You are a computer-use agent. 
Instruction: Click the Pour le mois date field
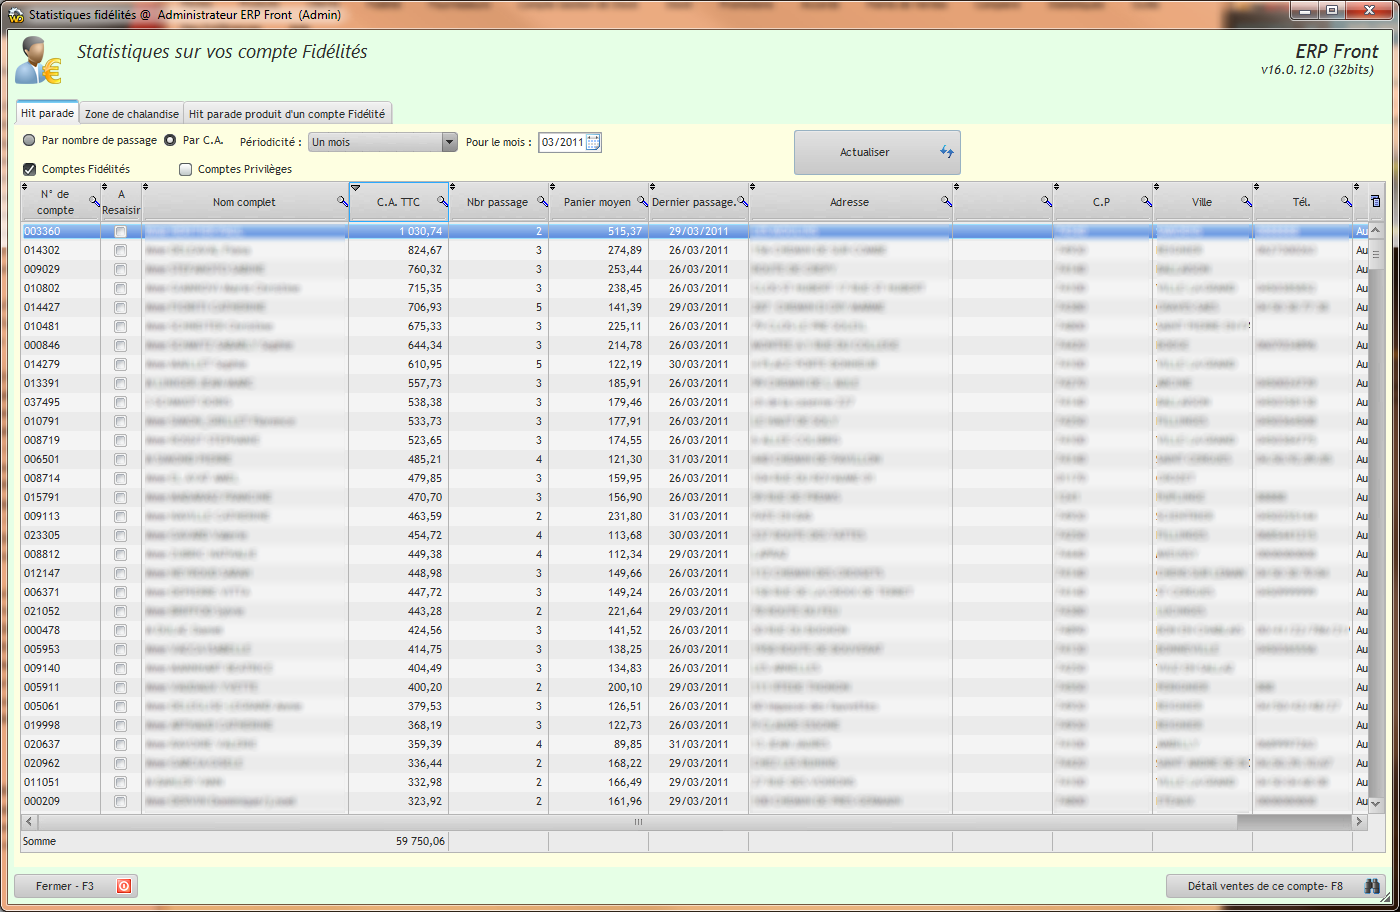561,143
